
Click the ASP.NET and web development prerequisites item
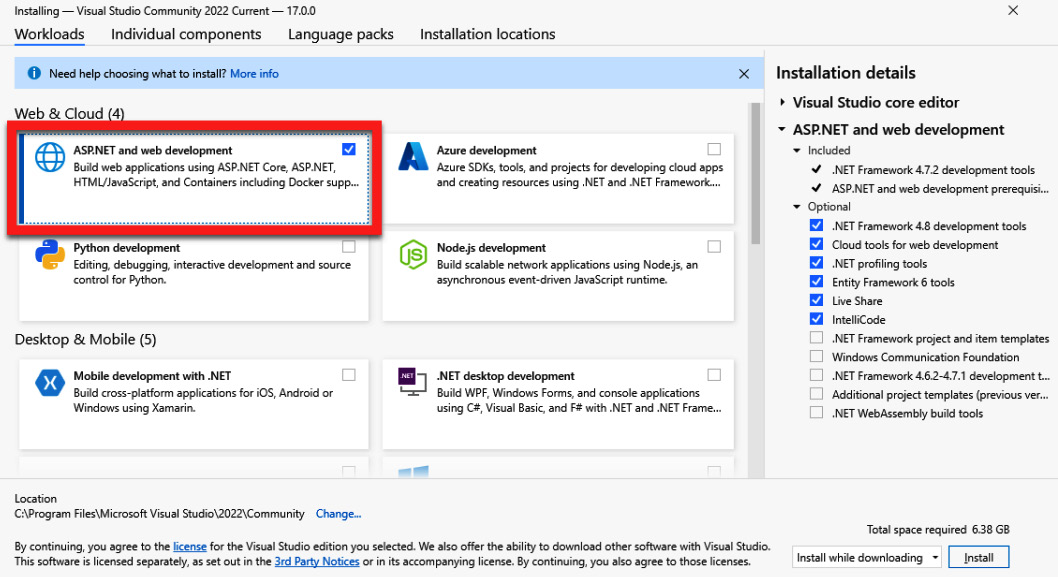coord(940,188)
